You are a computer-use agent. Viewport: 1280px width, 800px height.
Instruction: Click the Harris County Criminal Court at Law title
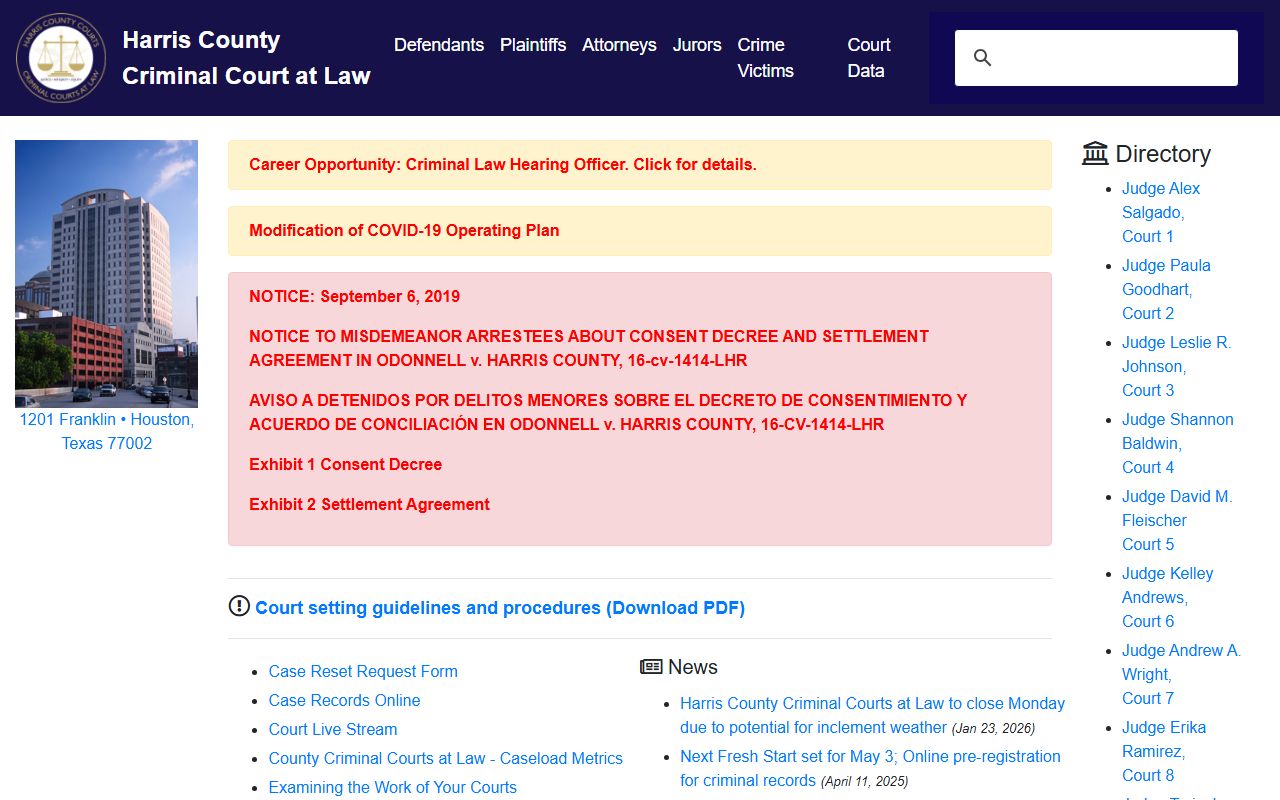pyautogui.click(x=246, y=58)
